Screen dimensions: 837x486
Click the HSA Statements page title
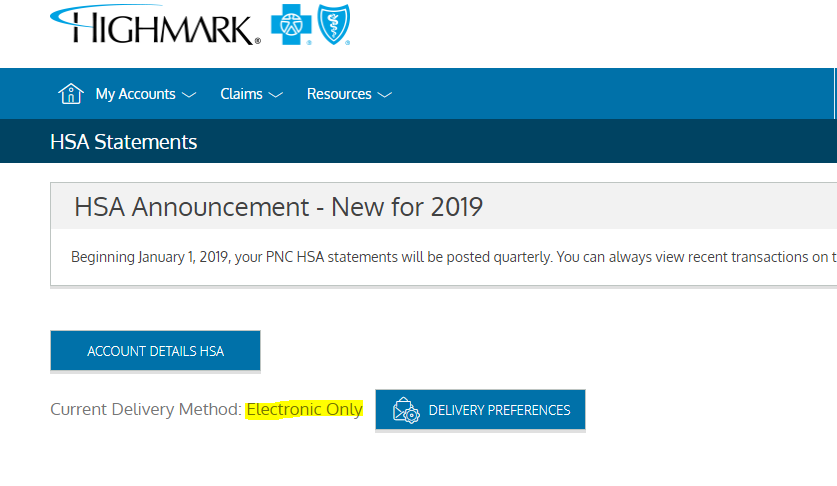click(124, 142)
